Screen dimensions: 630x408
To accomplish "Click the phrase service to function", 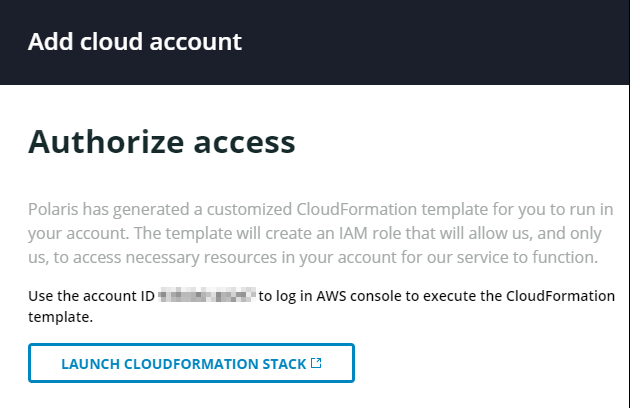I will [x=527, y=257].
